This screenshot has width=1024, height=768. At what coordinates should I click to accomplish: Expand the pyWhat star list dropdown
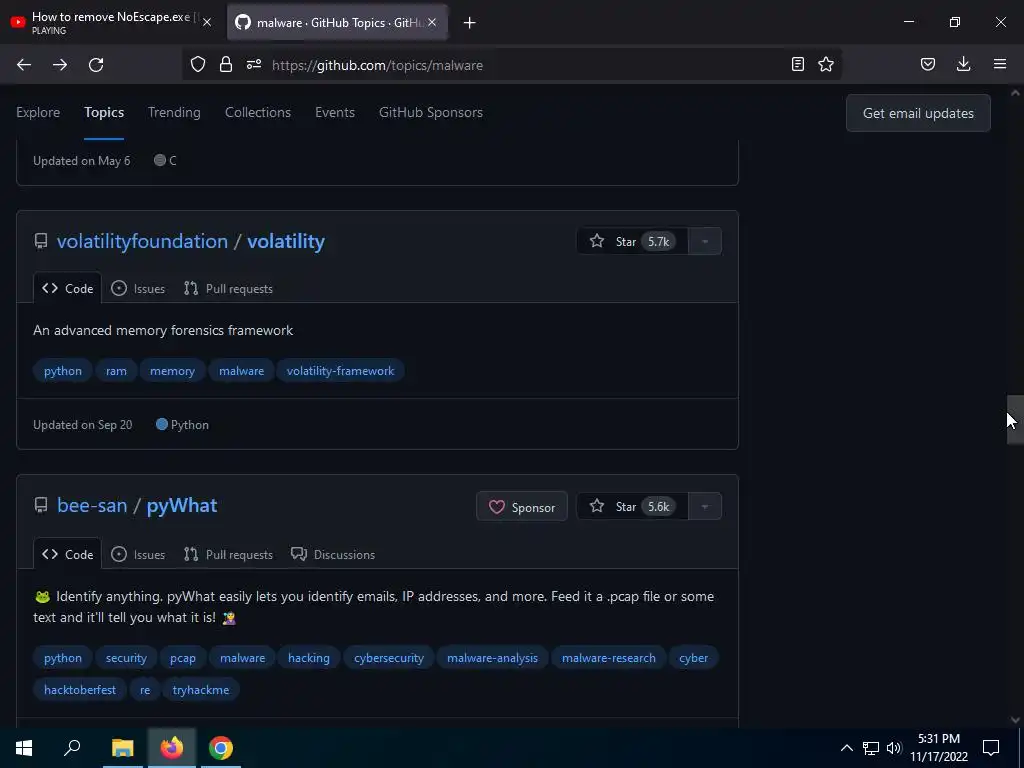point(705,507)
